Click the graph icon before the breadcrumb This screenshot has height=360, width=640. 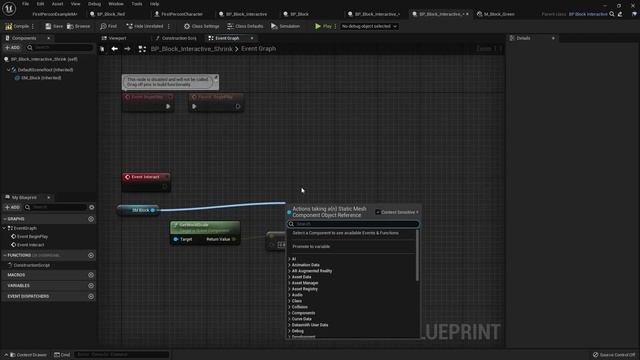[142, 49]
